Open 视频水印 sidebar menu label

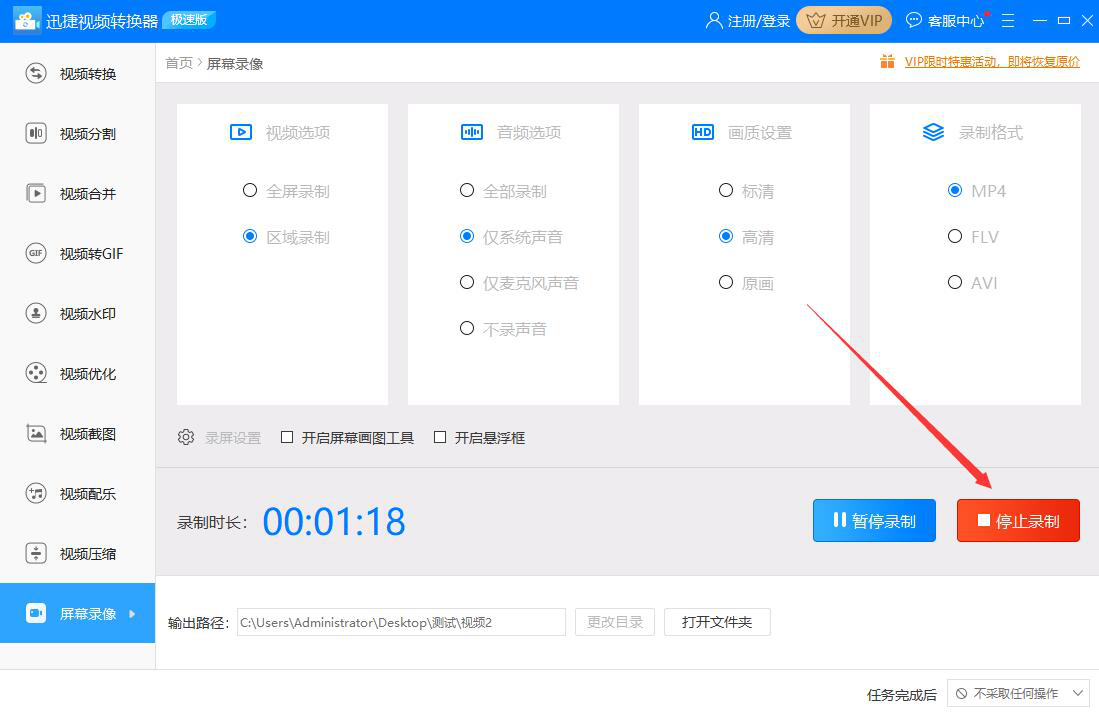click(88, 313)
